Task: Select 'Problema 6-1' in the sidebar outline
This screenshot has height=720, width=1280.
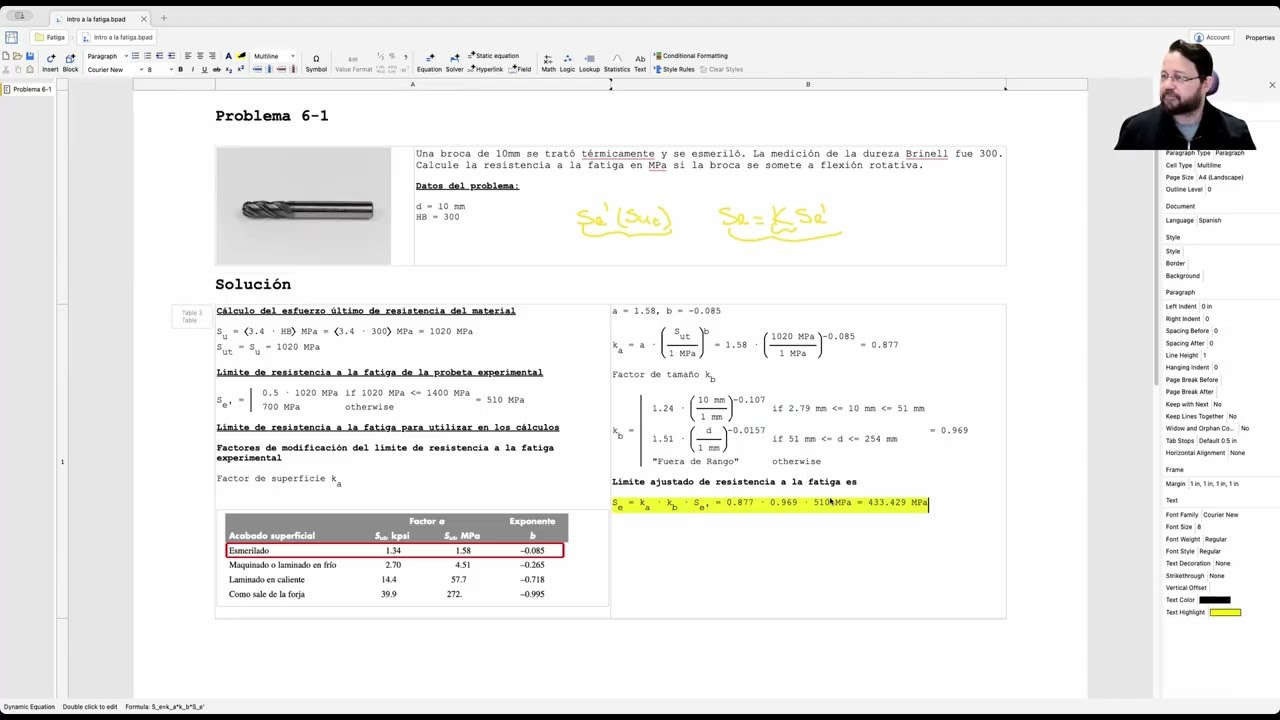Action: click(x=28, y=89)
